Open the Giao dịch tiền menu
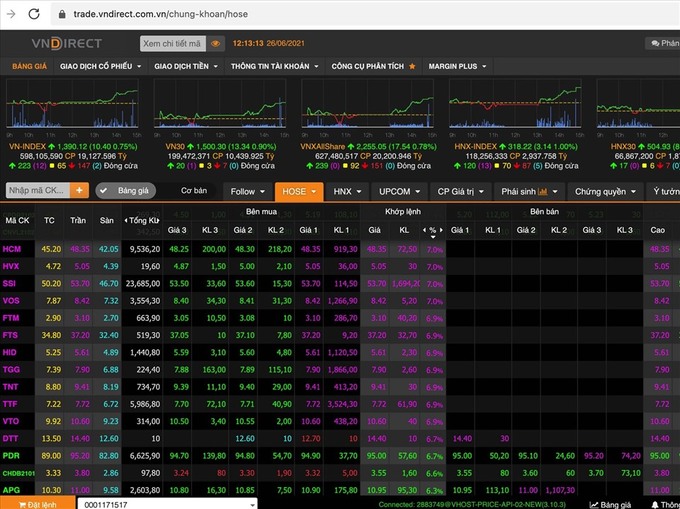Screen dimensions: 680x509 point(186,66)
